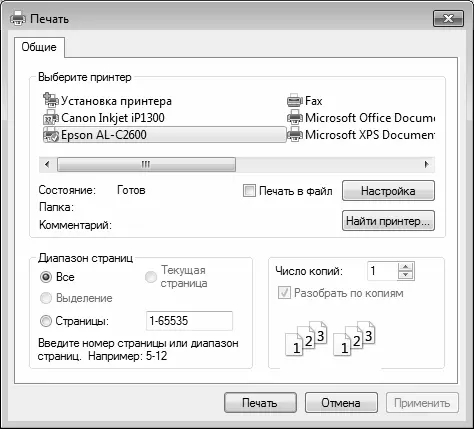Select the Страницы radio button
This screenshot has height=429, width=474.
(46, 321)
